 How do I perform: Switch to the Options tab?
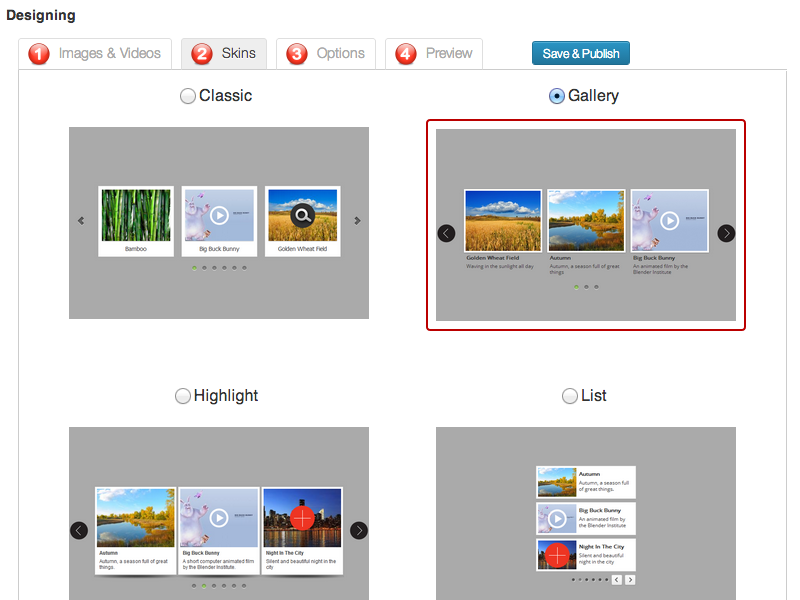(326, 54)
